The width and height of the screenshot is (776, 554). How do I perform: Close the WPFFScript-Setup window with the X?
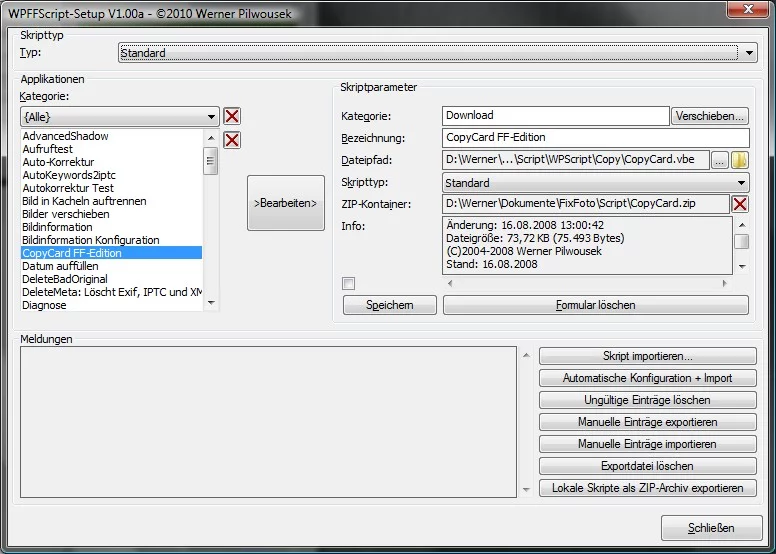point(748,9)
